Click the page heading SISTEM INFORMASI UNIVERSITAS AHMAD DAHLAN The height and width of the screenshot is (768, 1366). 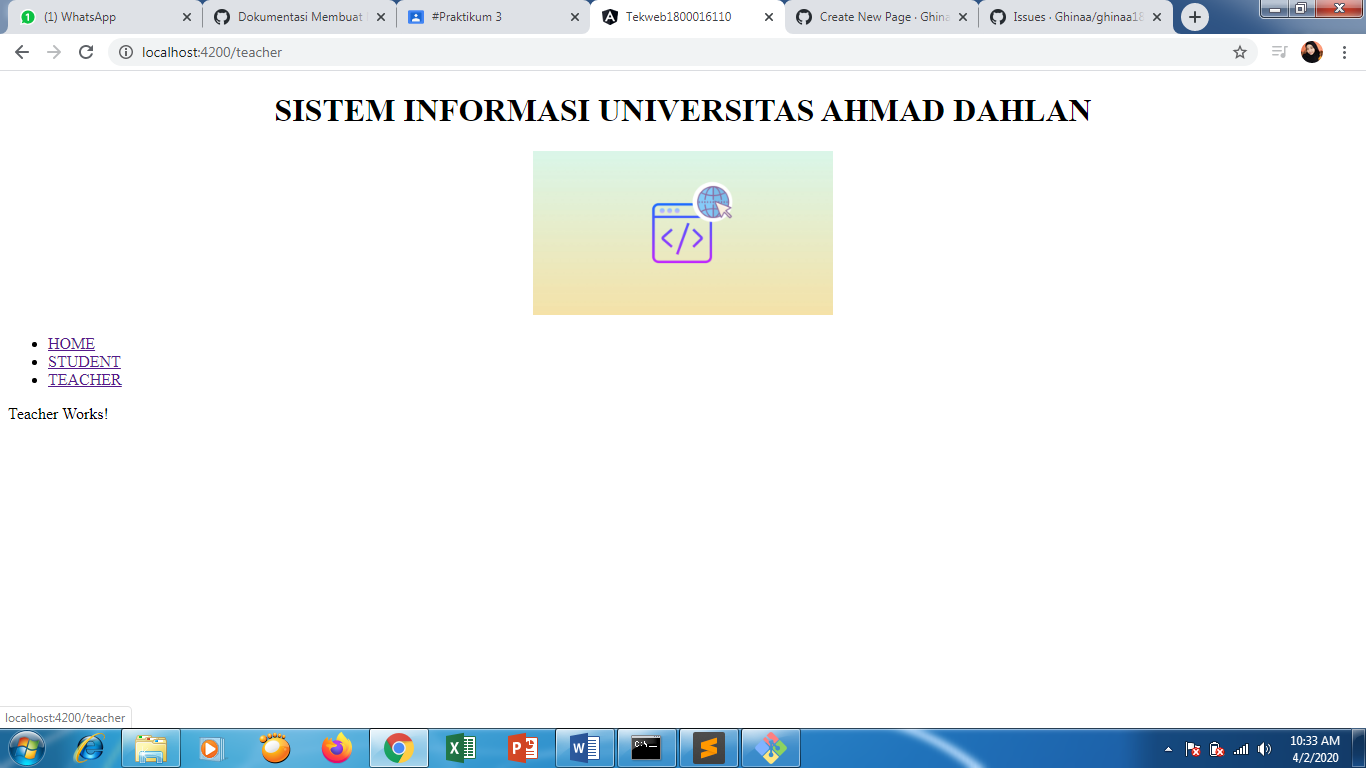click(683, 111)
